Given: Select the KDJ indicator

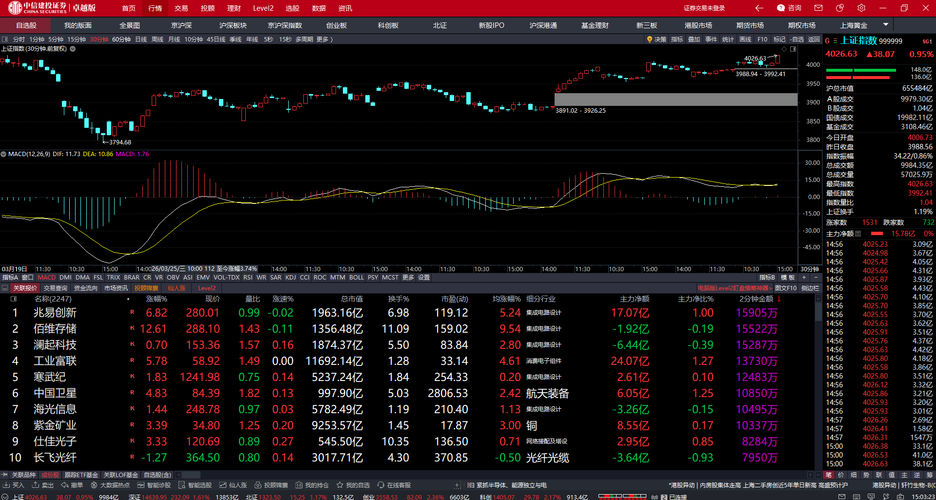Looking at the screenshot, I should tap(290, 277).
